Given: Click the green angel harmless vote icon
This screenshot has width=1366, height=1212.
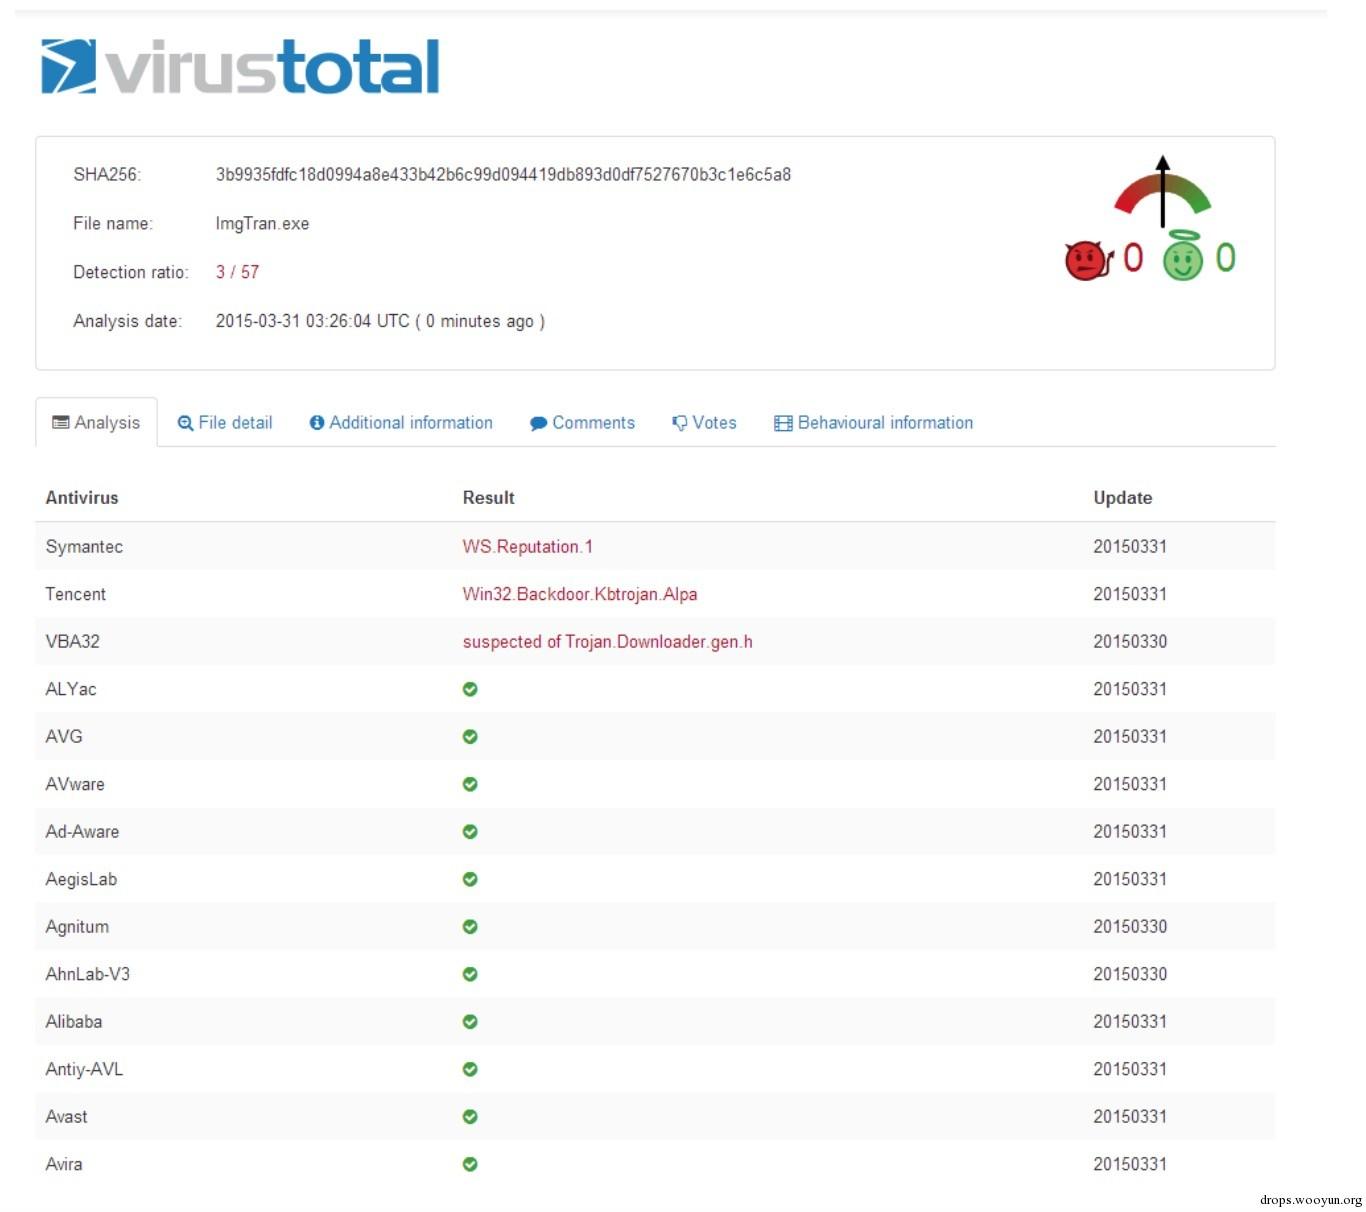Looking at the screenshot, I should pos(1183,256).
